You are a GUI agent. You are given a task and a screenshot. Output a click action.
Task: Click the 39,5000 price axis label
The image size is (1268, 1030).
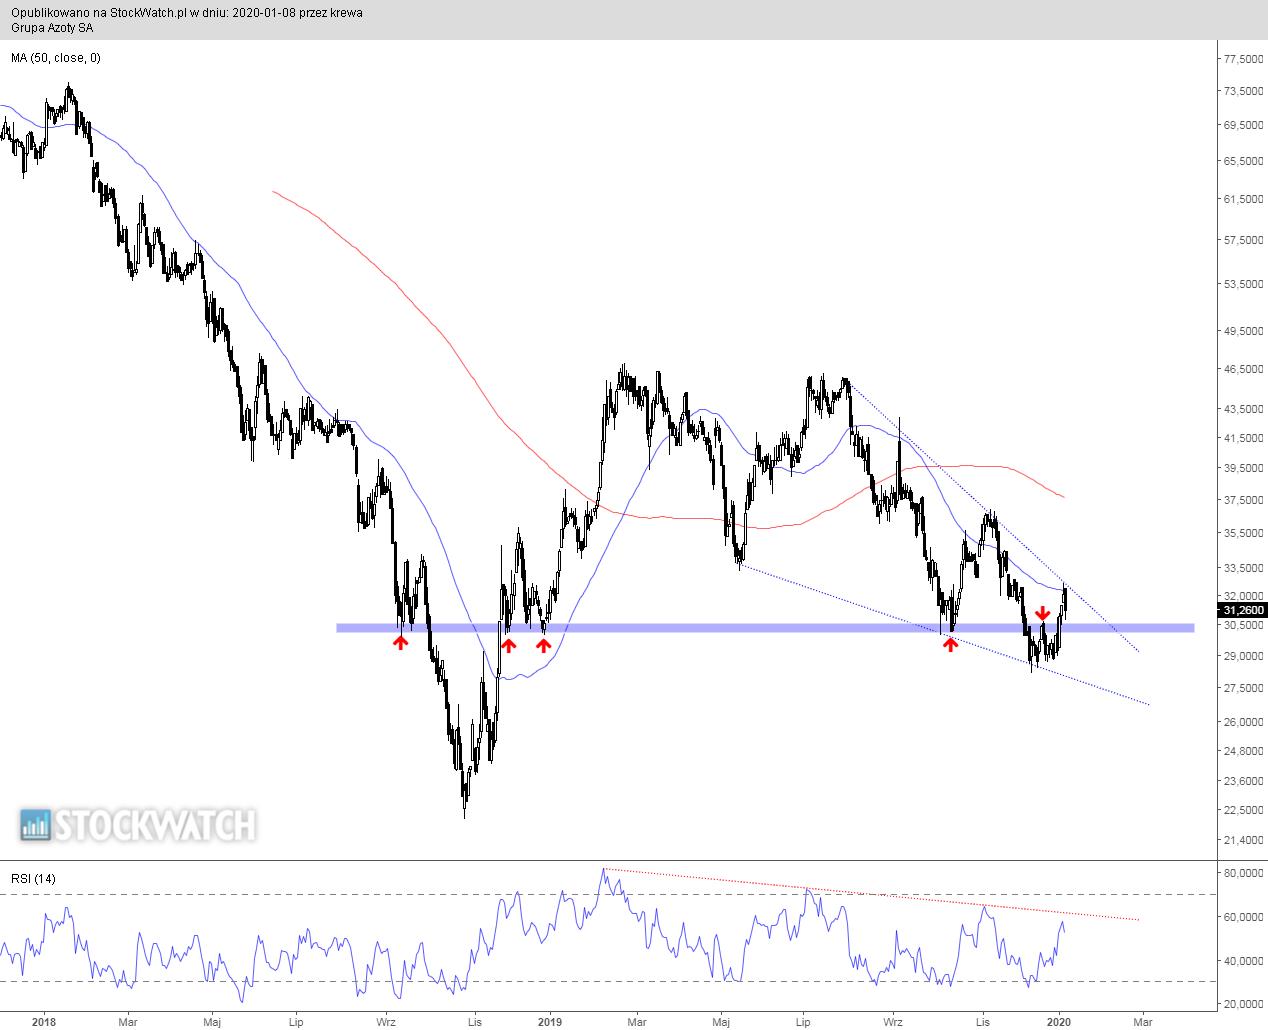1243,468
